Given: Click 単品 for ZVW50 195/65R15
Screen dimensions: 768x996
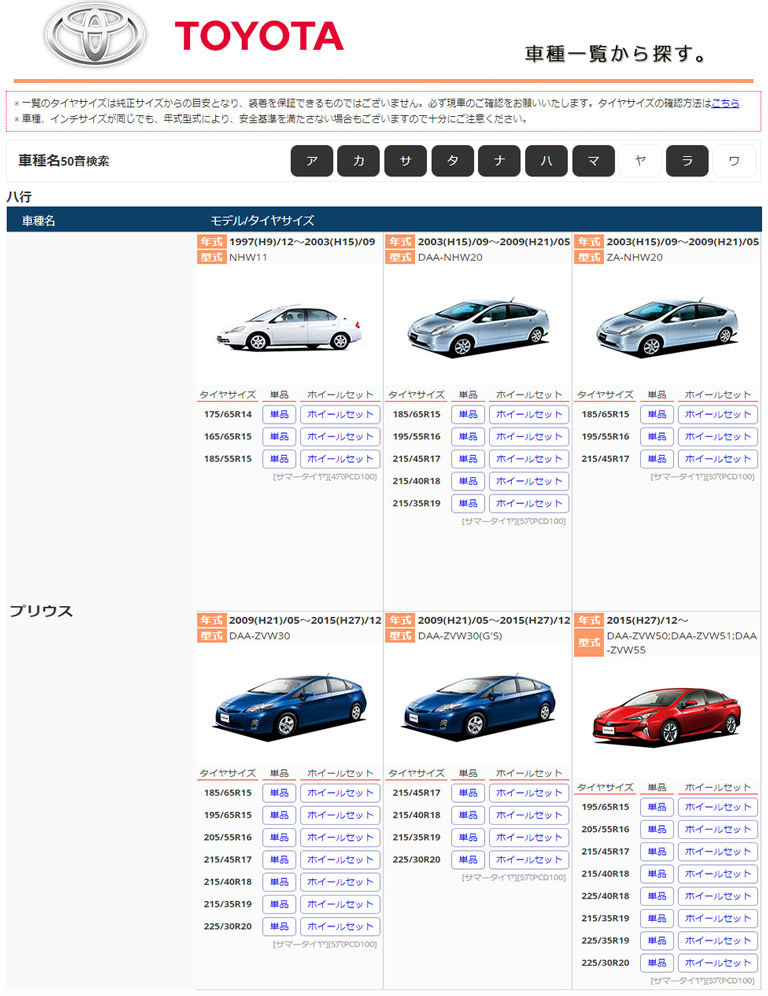Looking at the screenshot, I should 657,807.
